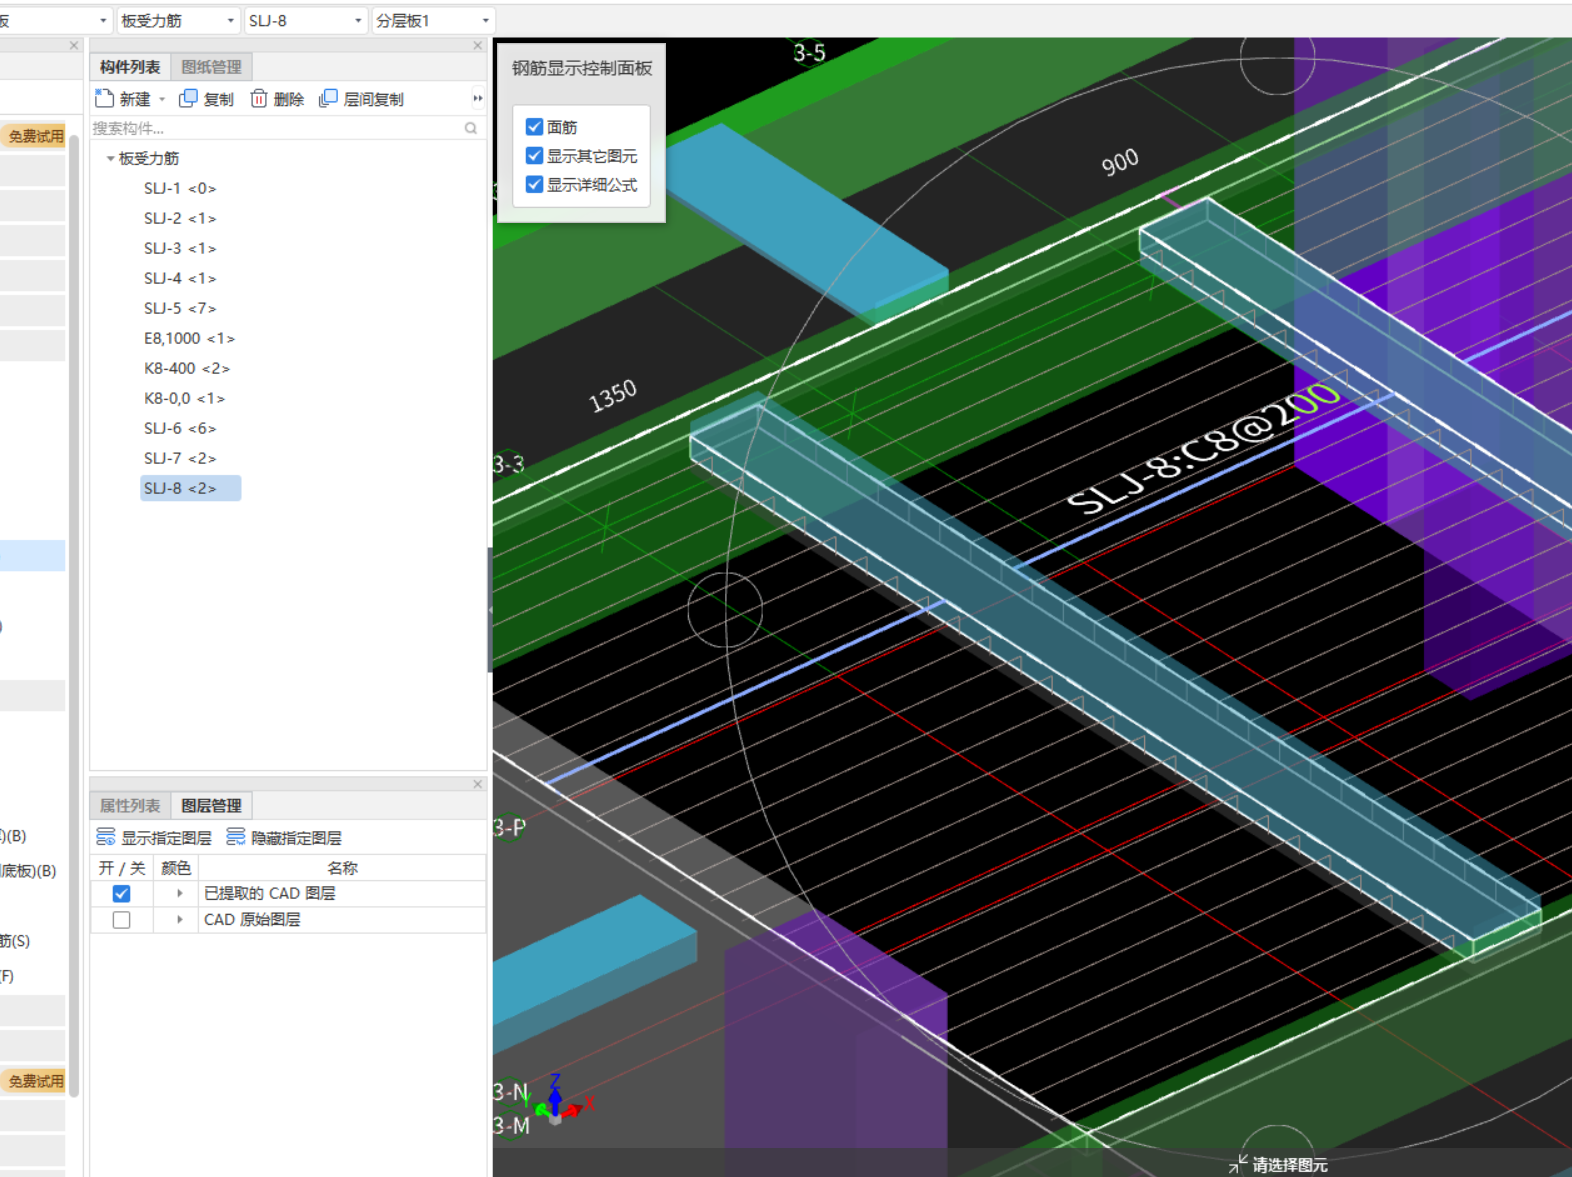The width and height of the screenshot is (1572, 1177).
Task: Switch to the 图纸管理 tab
Action: 211,67
